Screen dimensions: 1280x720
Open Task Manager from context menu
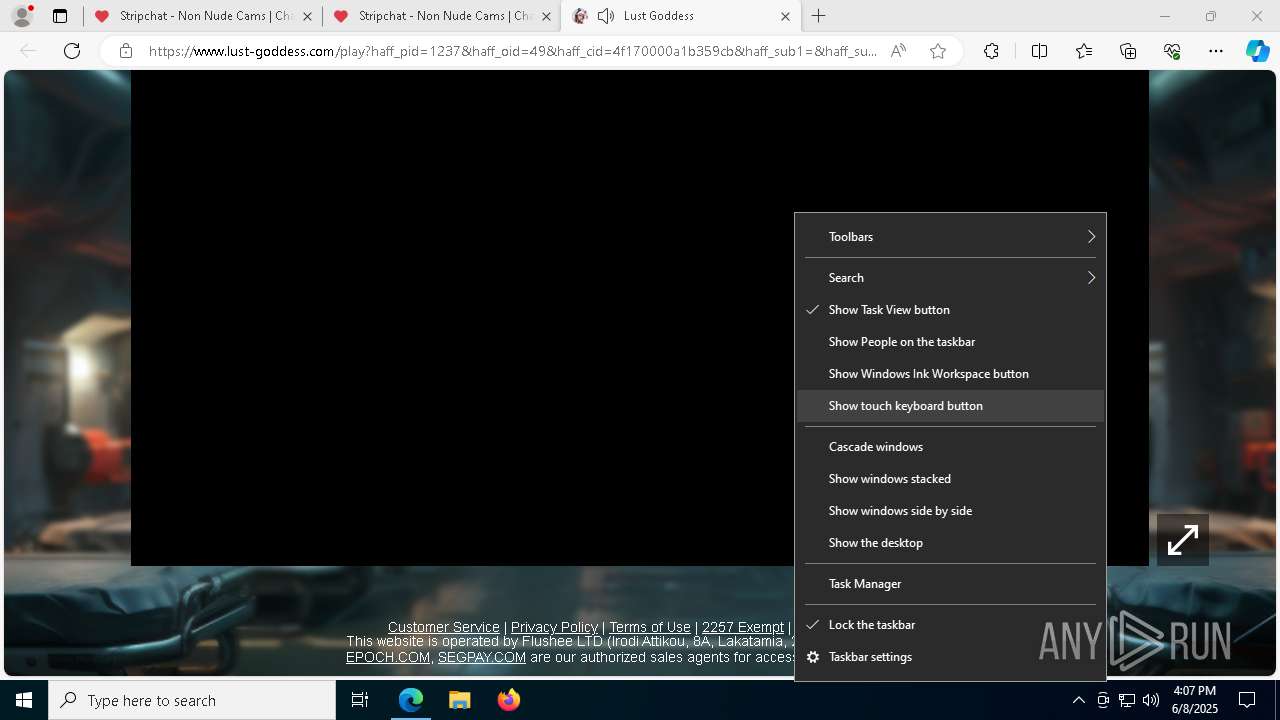950,584
